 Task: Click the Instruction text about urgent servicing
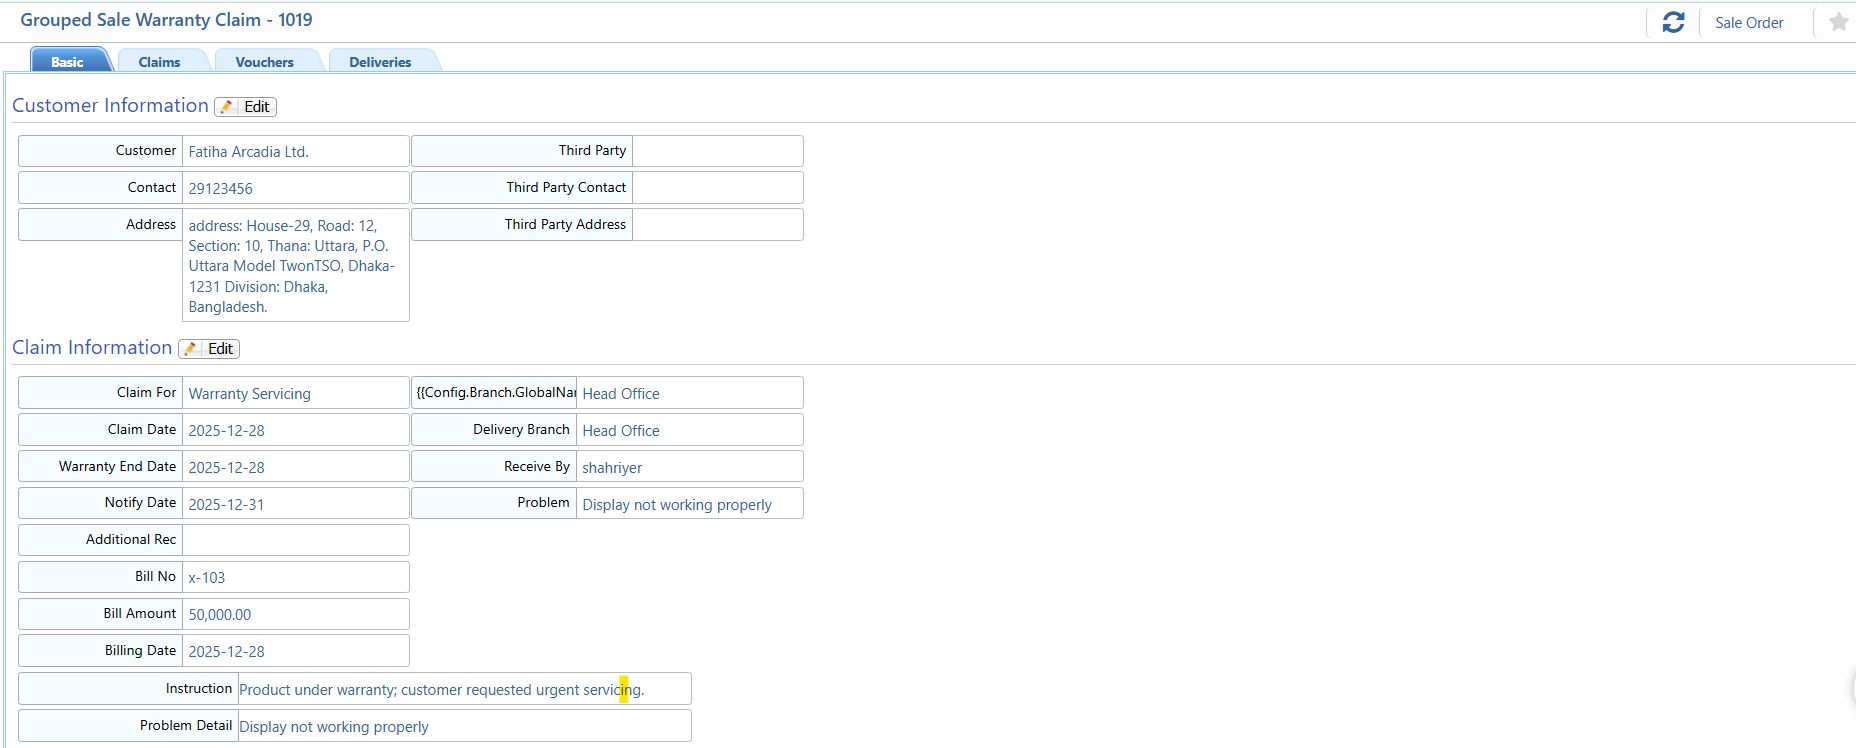point(441,690)
